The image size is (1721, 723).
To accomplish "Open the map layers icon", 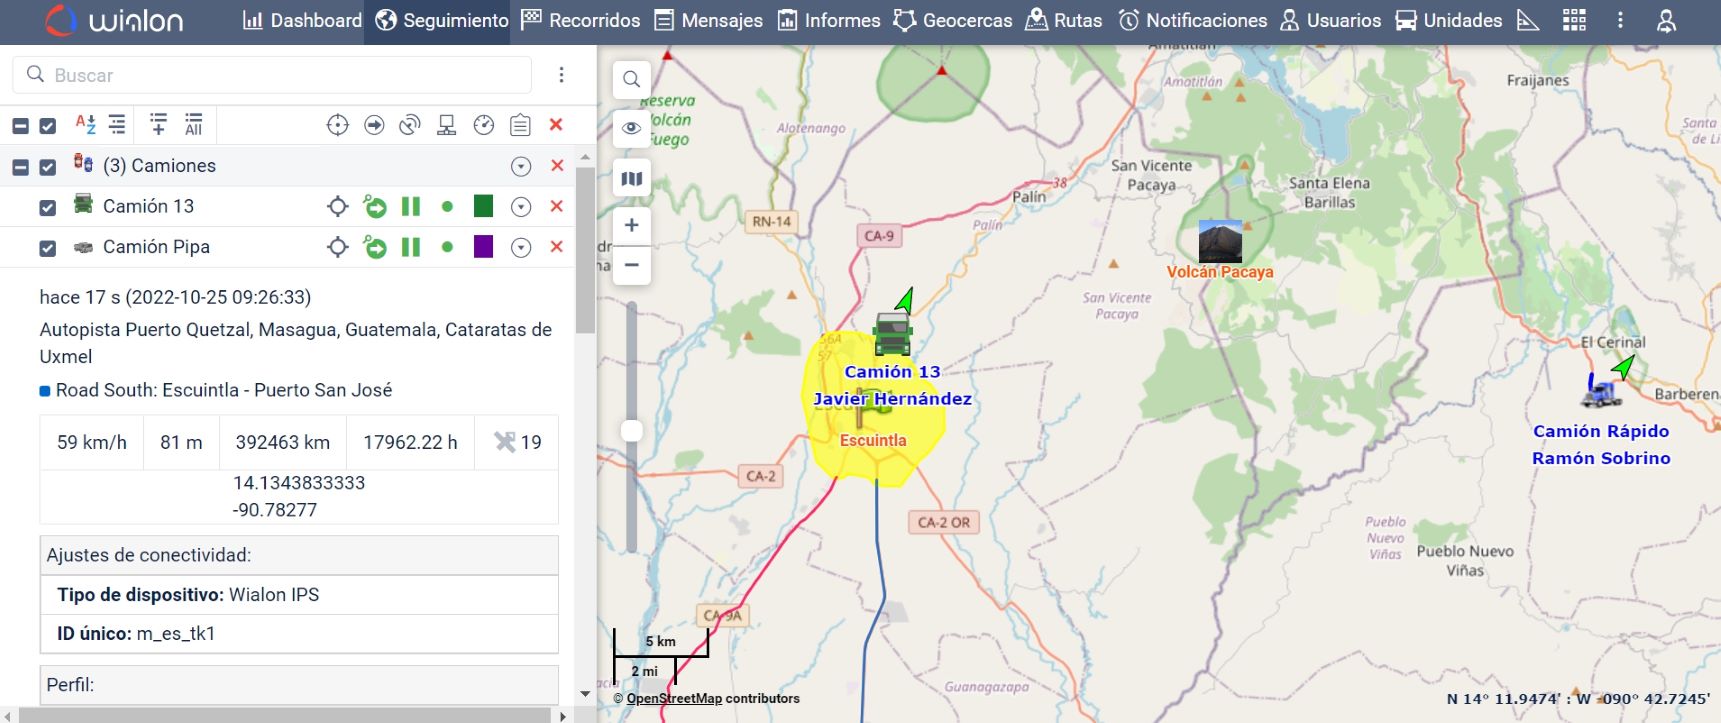I will [631, 179].
